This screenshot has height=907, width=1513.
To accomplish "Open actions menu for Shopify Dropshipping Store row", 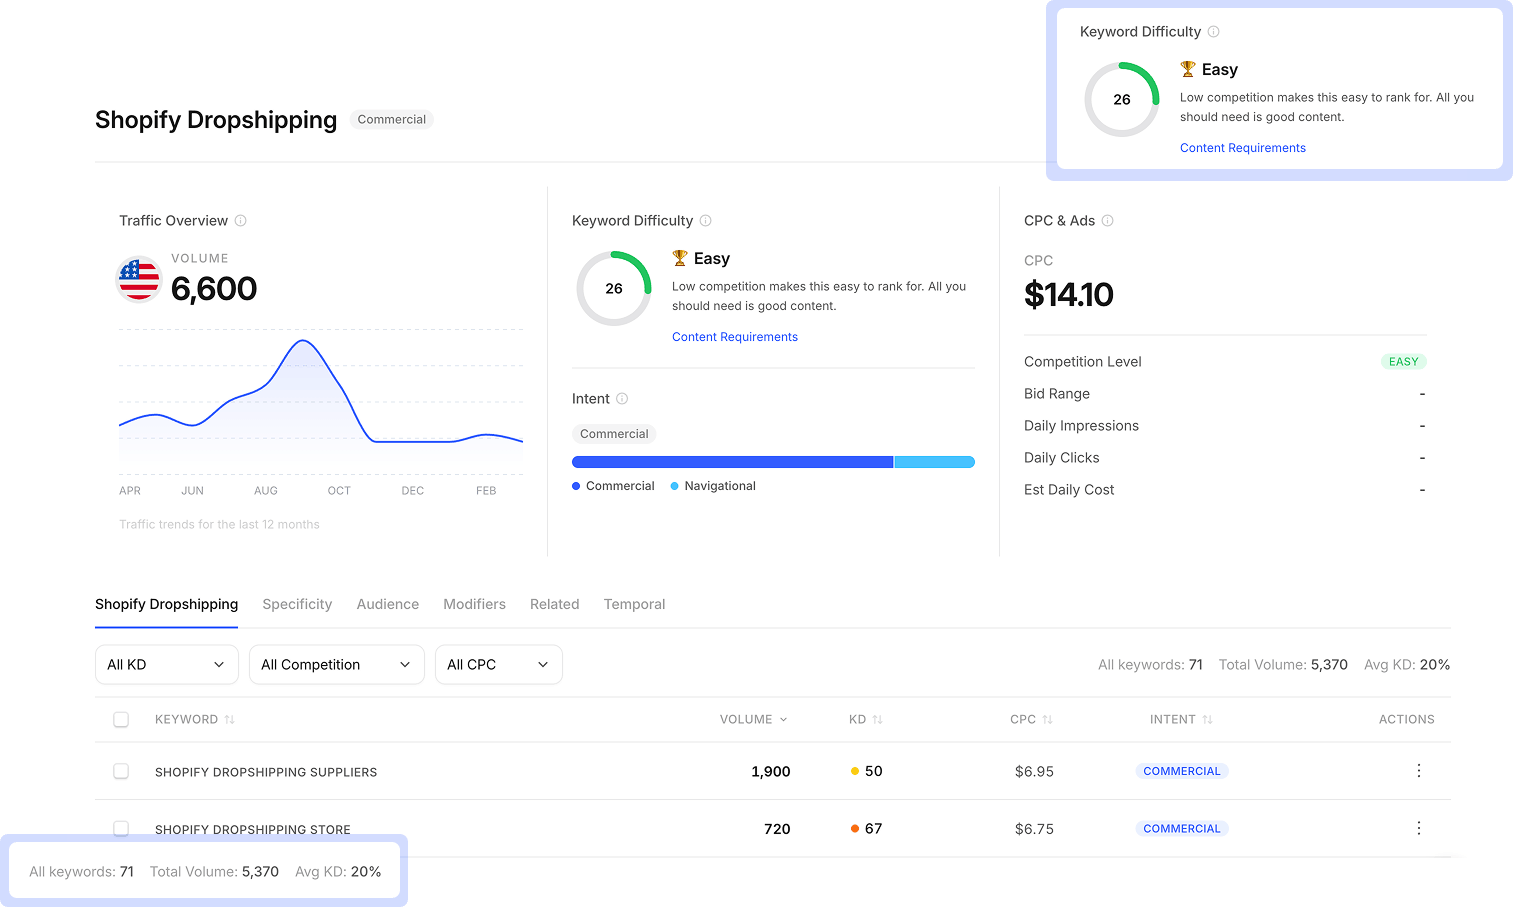I will [1418, 828].
